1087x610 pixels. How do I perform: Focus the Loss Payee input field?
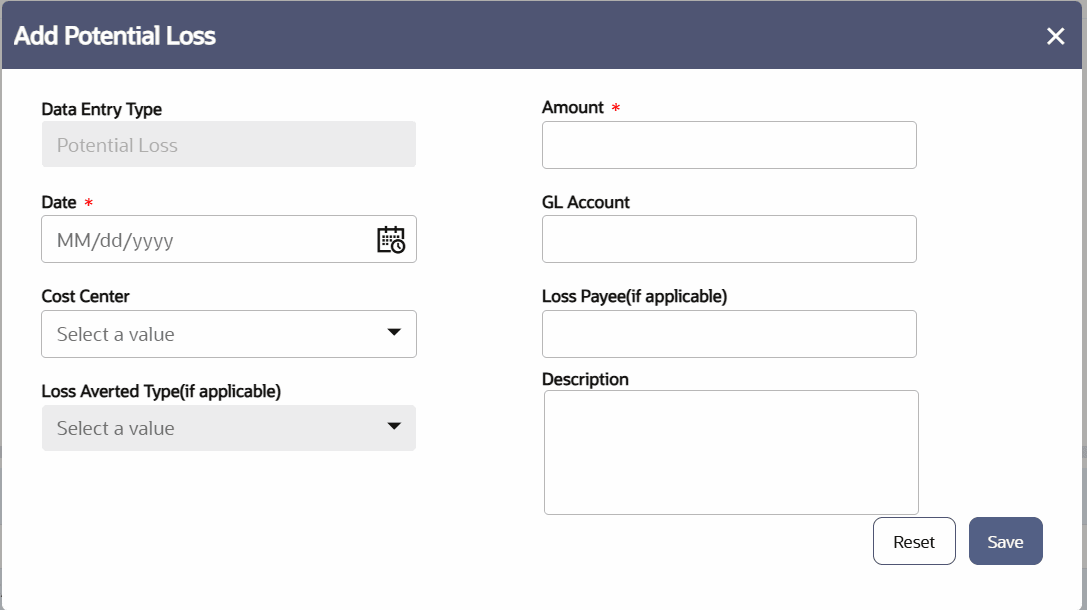coord(729,334)
